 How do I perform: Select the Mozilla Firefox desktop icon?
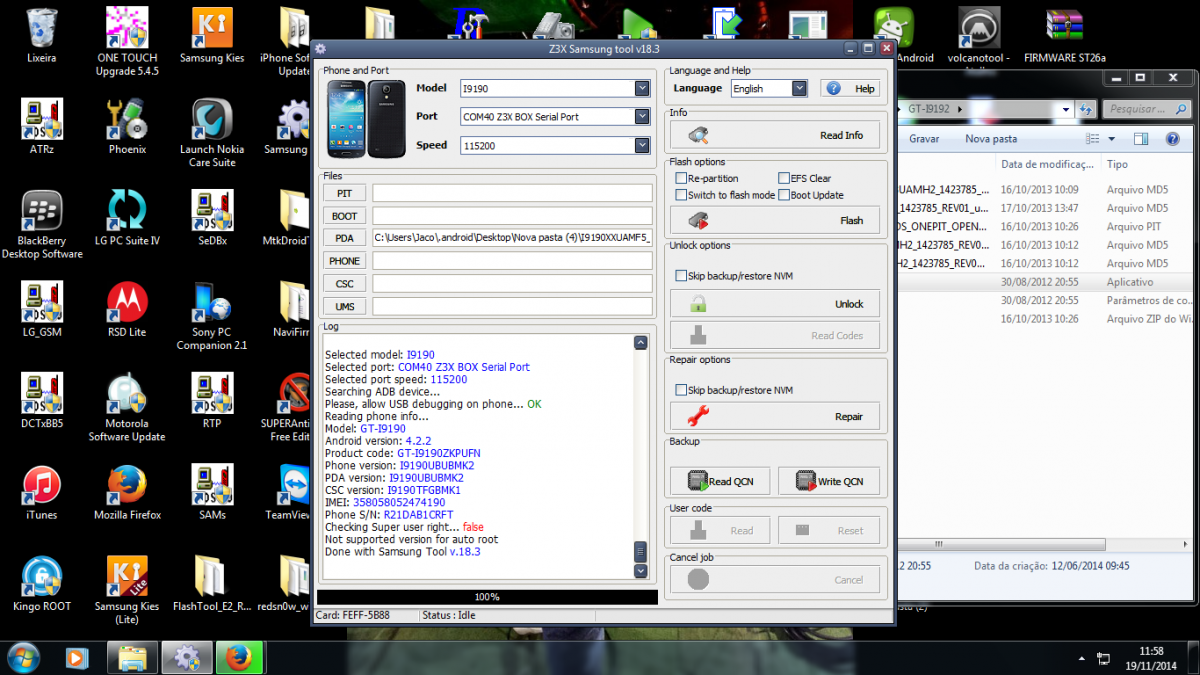tap(127, 492)
